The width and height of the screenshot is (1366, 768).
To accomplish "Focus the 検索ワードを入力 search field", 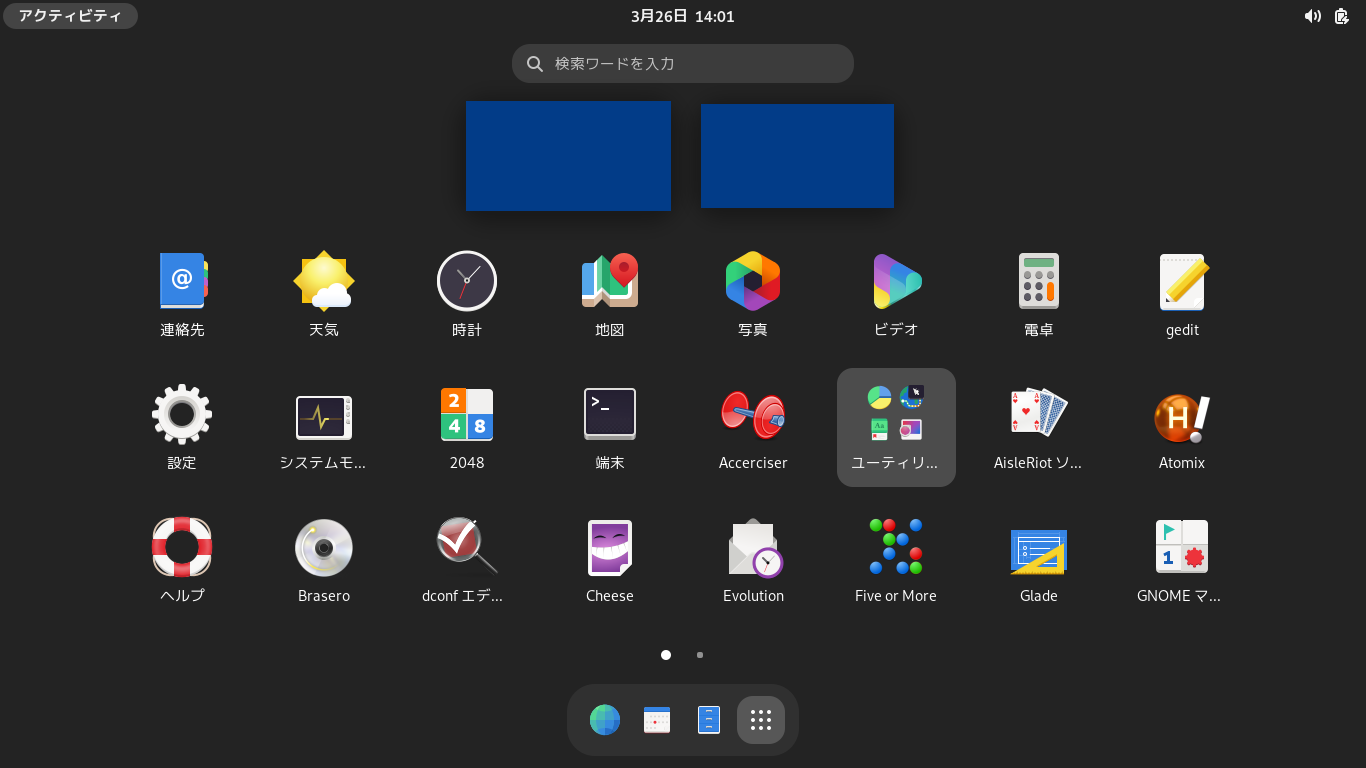I will coord(683,63).
